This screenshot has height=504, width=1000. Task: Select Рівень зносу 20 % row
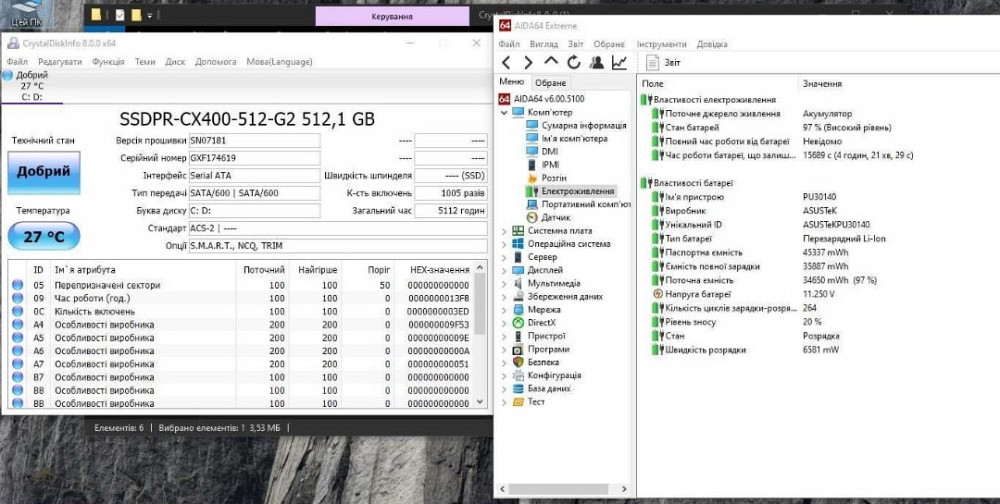point(820,322)
